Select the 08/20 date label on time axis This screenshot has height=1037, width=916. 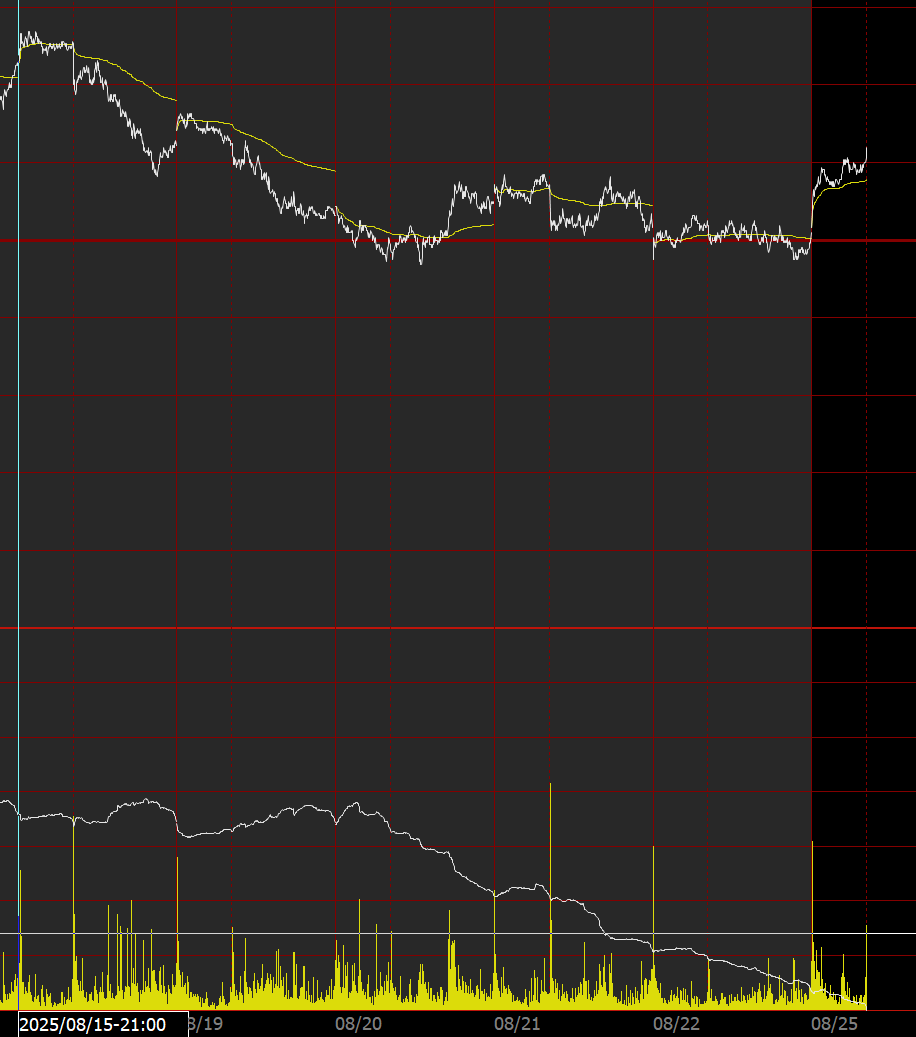pos(358,1024)
